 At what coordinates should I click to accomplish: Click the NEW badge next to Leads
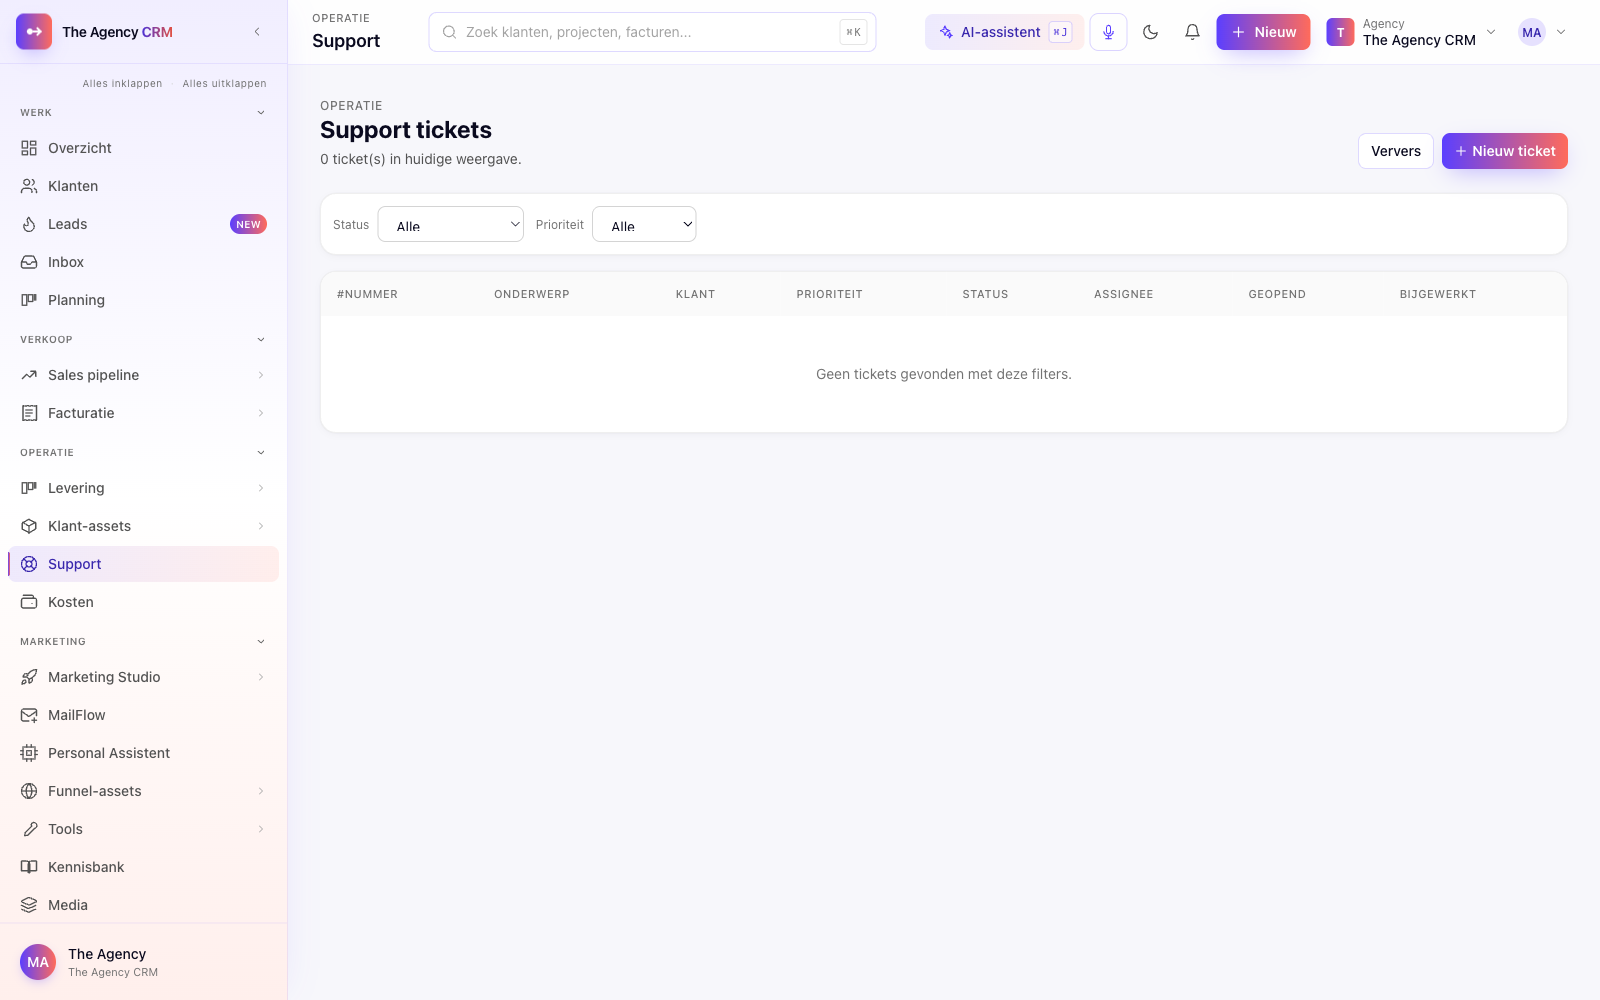tap(248, 224)
